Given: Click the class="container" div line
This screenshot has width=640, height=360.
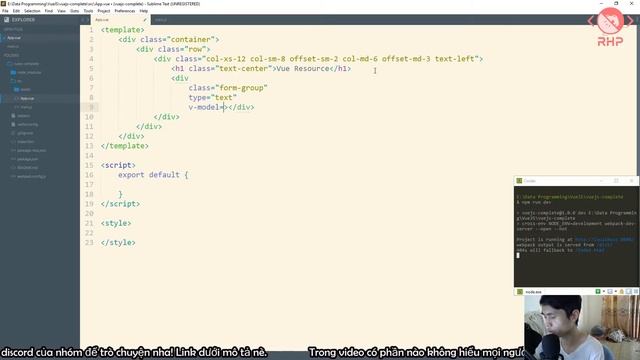Looking at the screenshot, I should [169, 40].
